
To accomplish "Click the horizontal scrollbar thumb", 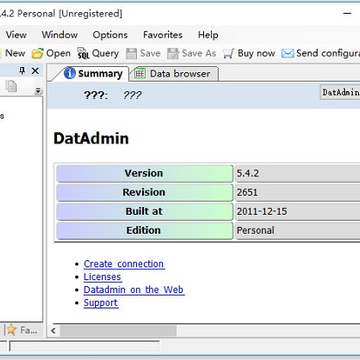I will tap(118, 331).
